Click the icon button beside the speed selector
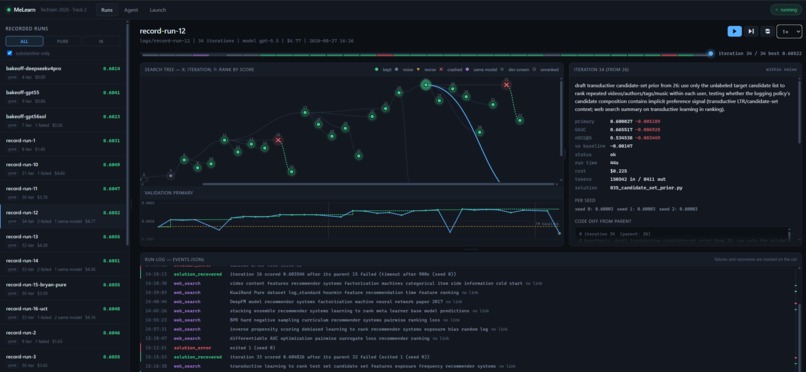The height and width of the screenshot is (372, 806). pyautogui.click(x=767, y=31)
